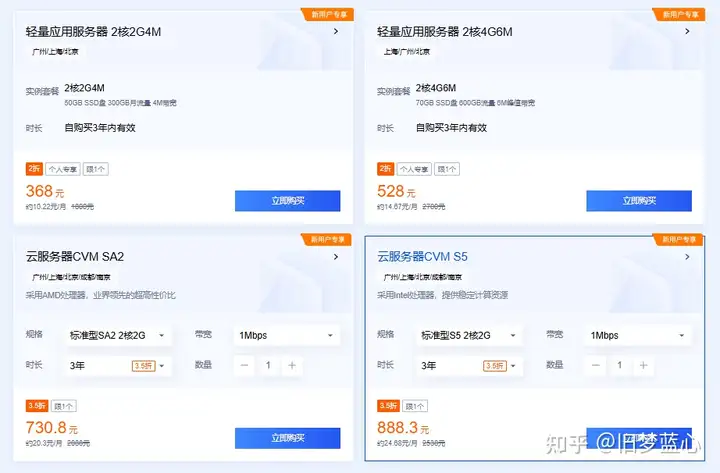This screenshot has height=473, width=720.
Task: Increase quantity on the CVM SA2 card
Action: [x=292, y=366]
